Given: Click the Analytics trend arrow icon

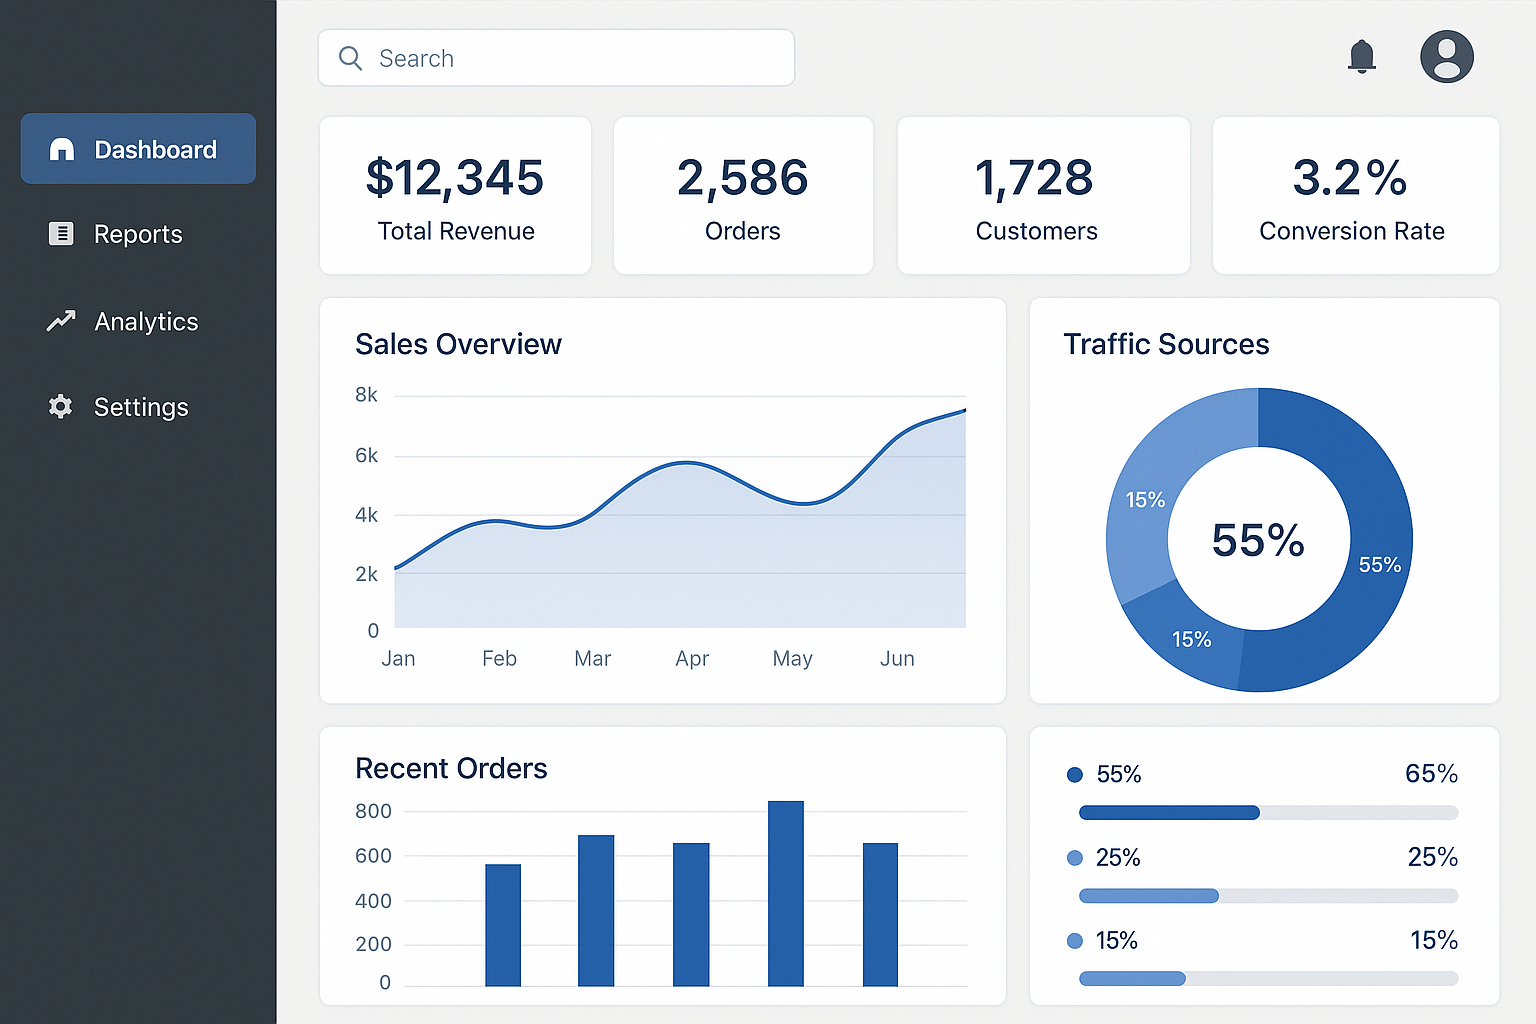Looking at the screenshot, I should (61, 321).
